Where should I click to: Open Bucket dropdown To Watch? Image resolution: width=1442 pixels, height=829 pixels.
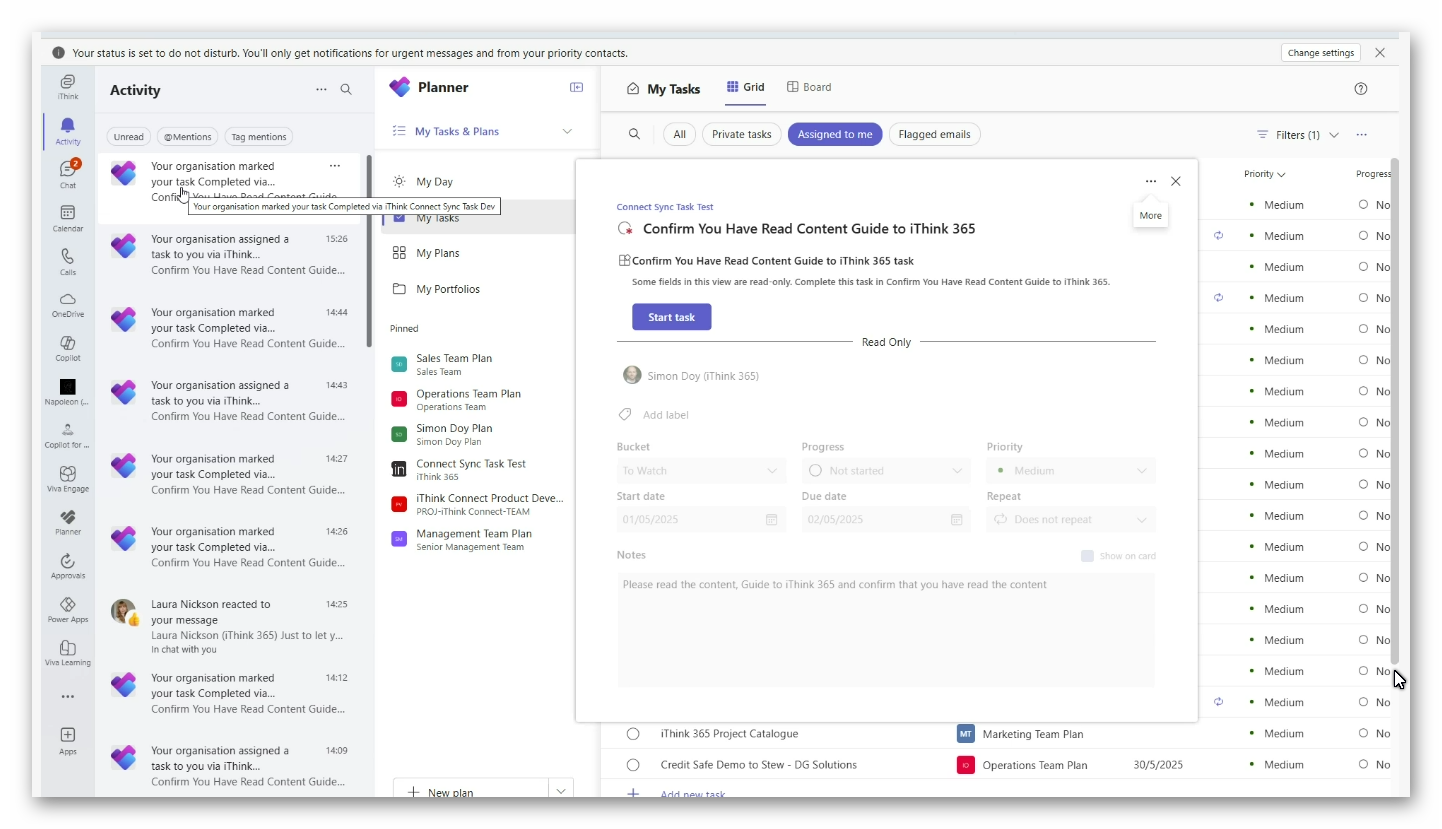701,471
